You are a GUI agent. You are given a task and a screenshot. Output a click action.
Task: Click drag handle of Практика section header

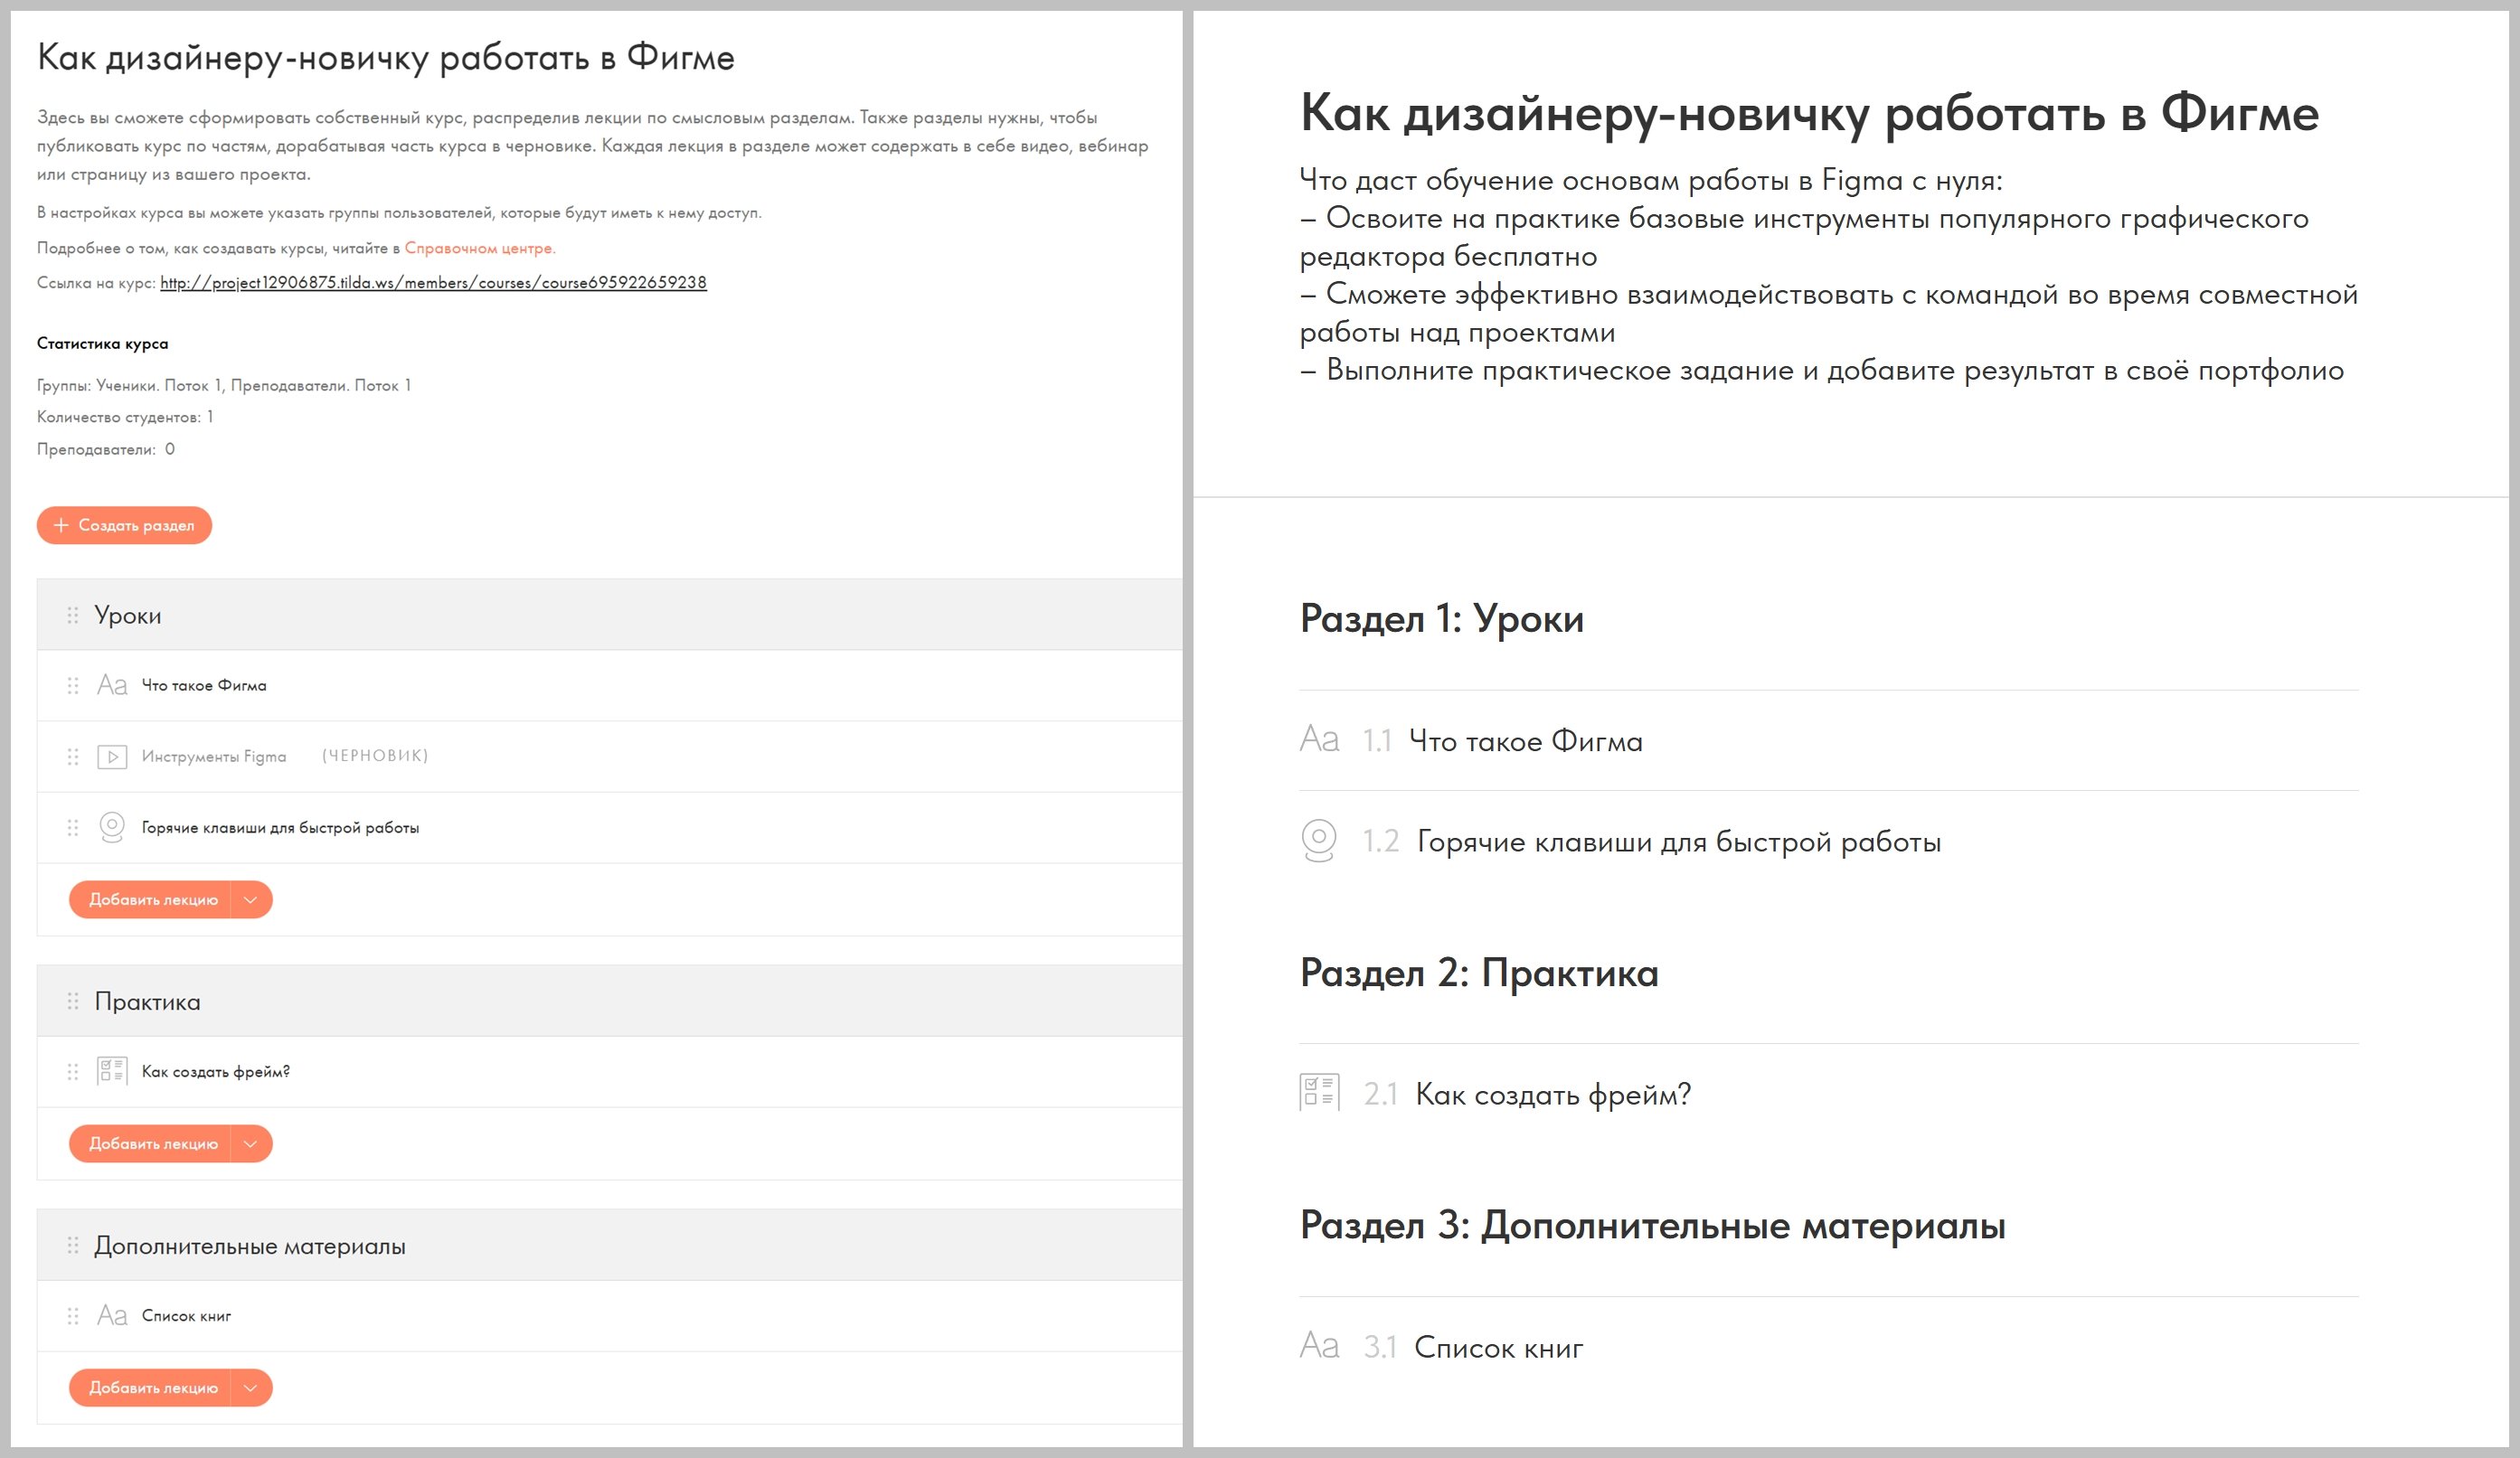73,1001
